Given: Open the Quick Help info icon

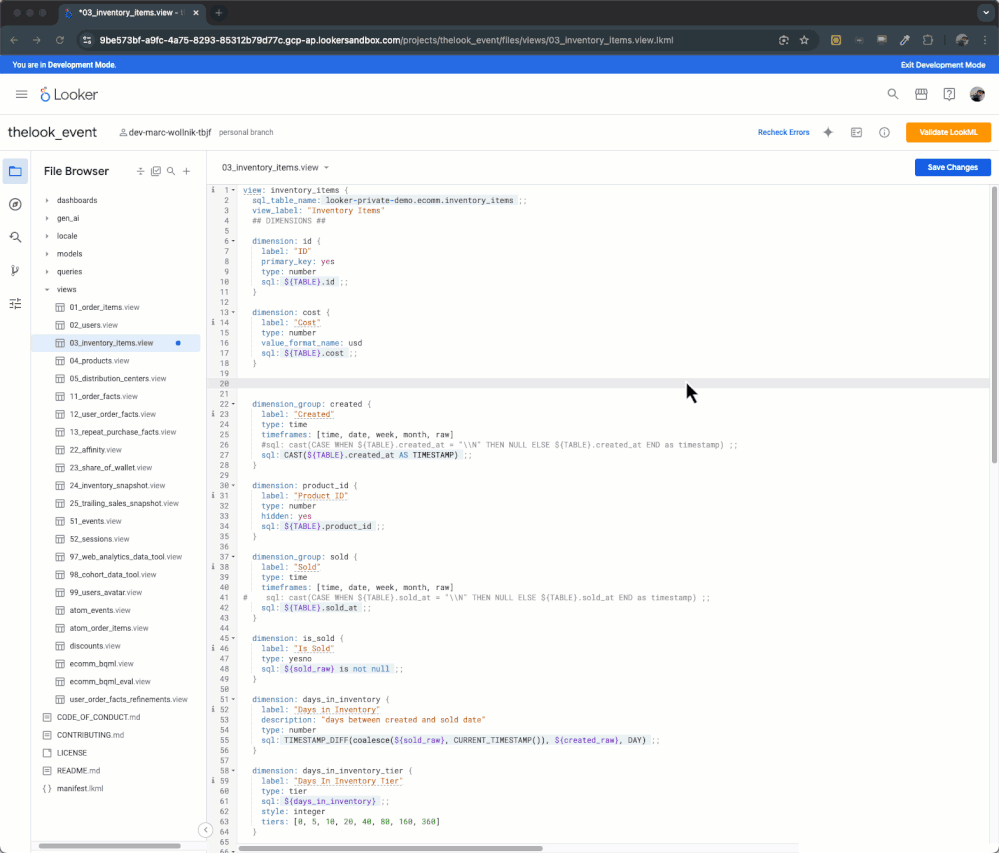Looking at the screenshot, I should pyautogui.click(x=884, y=133).
